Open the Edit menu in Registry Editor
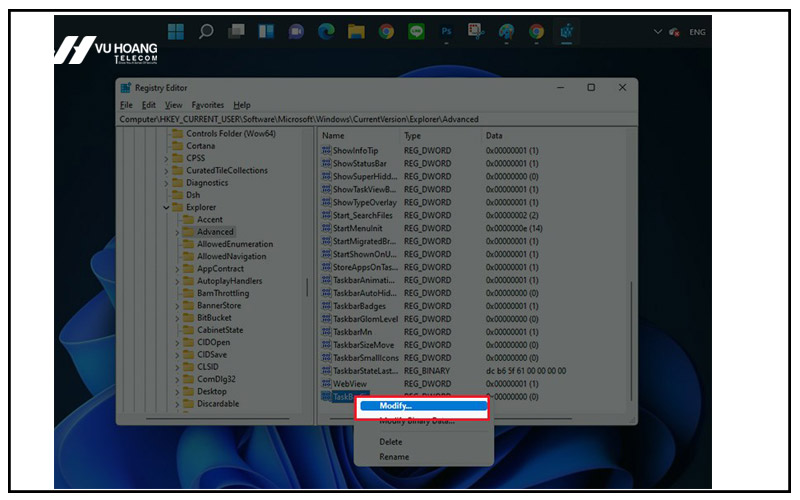 click(148, 105)
